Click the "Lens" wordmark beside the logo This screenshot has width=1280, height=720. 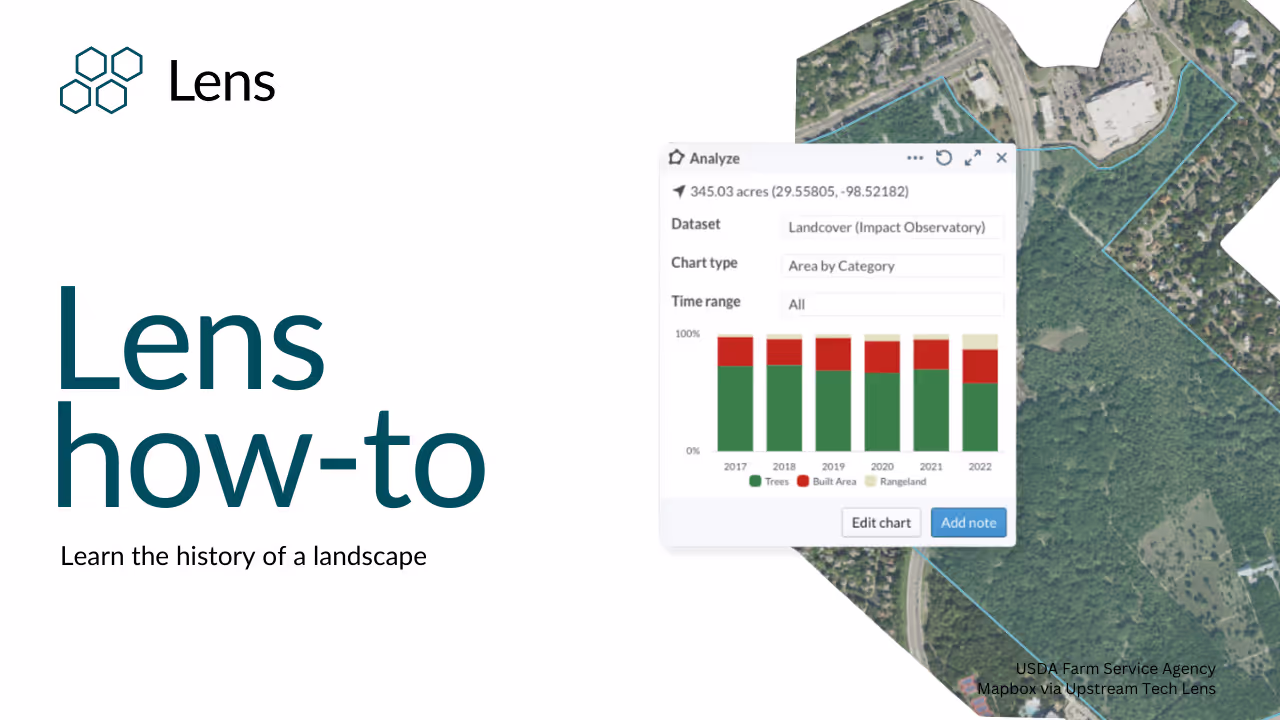(x=222, y=81)
